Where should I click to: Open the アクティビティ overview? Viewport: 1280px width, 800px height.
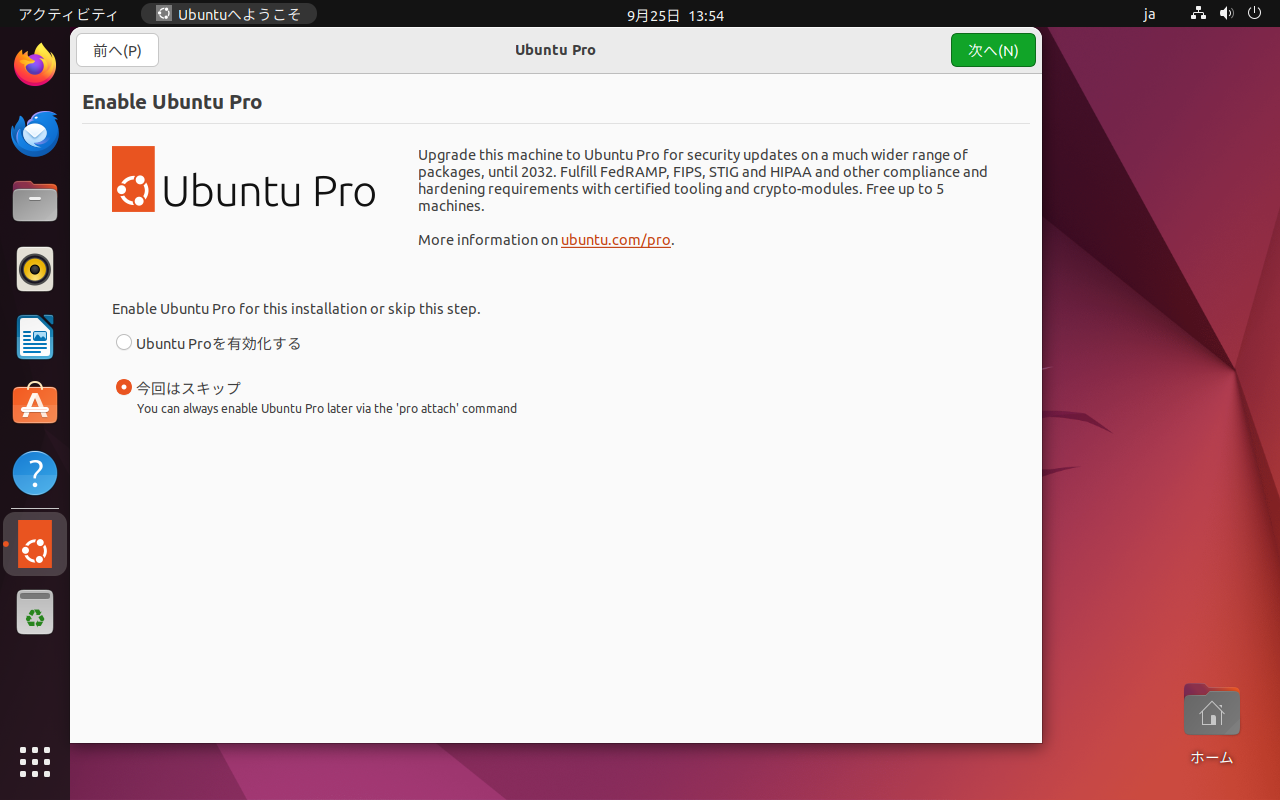68,15
